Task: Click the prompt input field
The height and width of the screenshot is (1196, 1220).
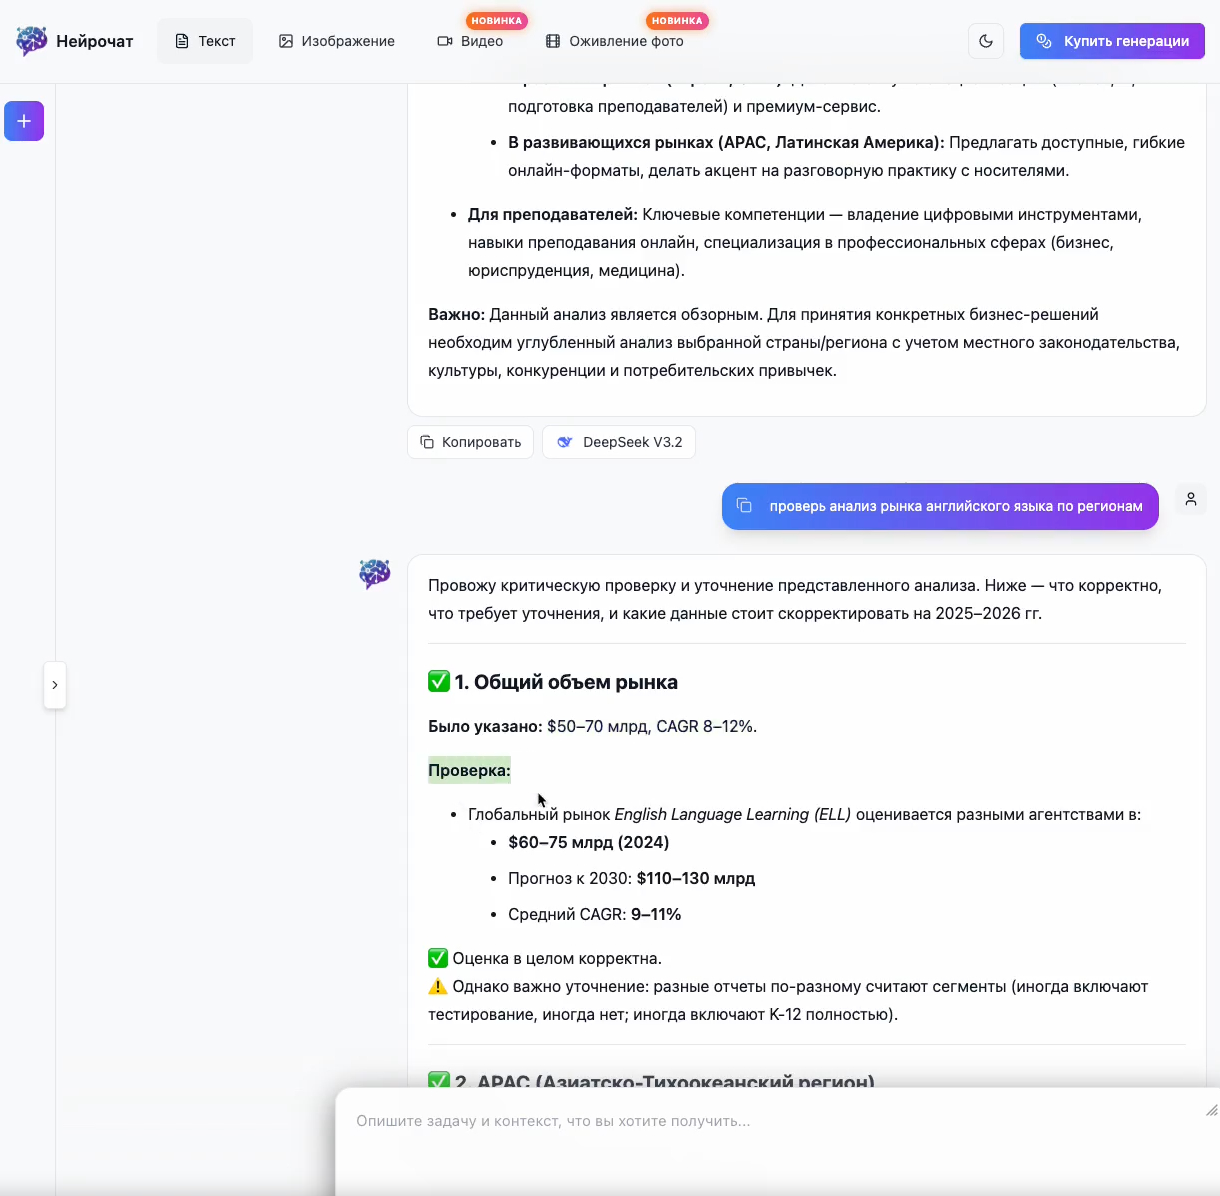Action: pyautogui.click(x=778, y=1140)
